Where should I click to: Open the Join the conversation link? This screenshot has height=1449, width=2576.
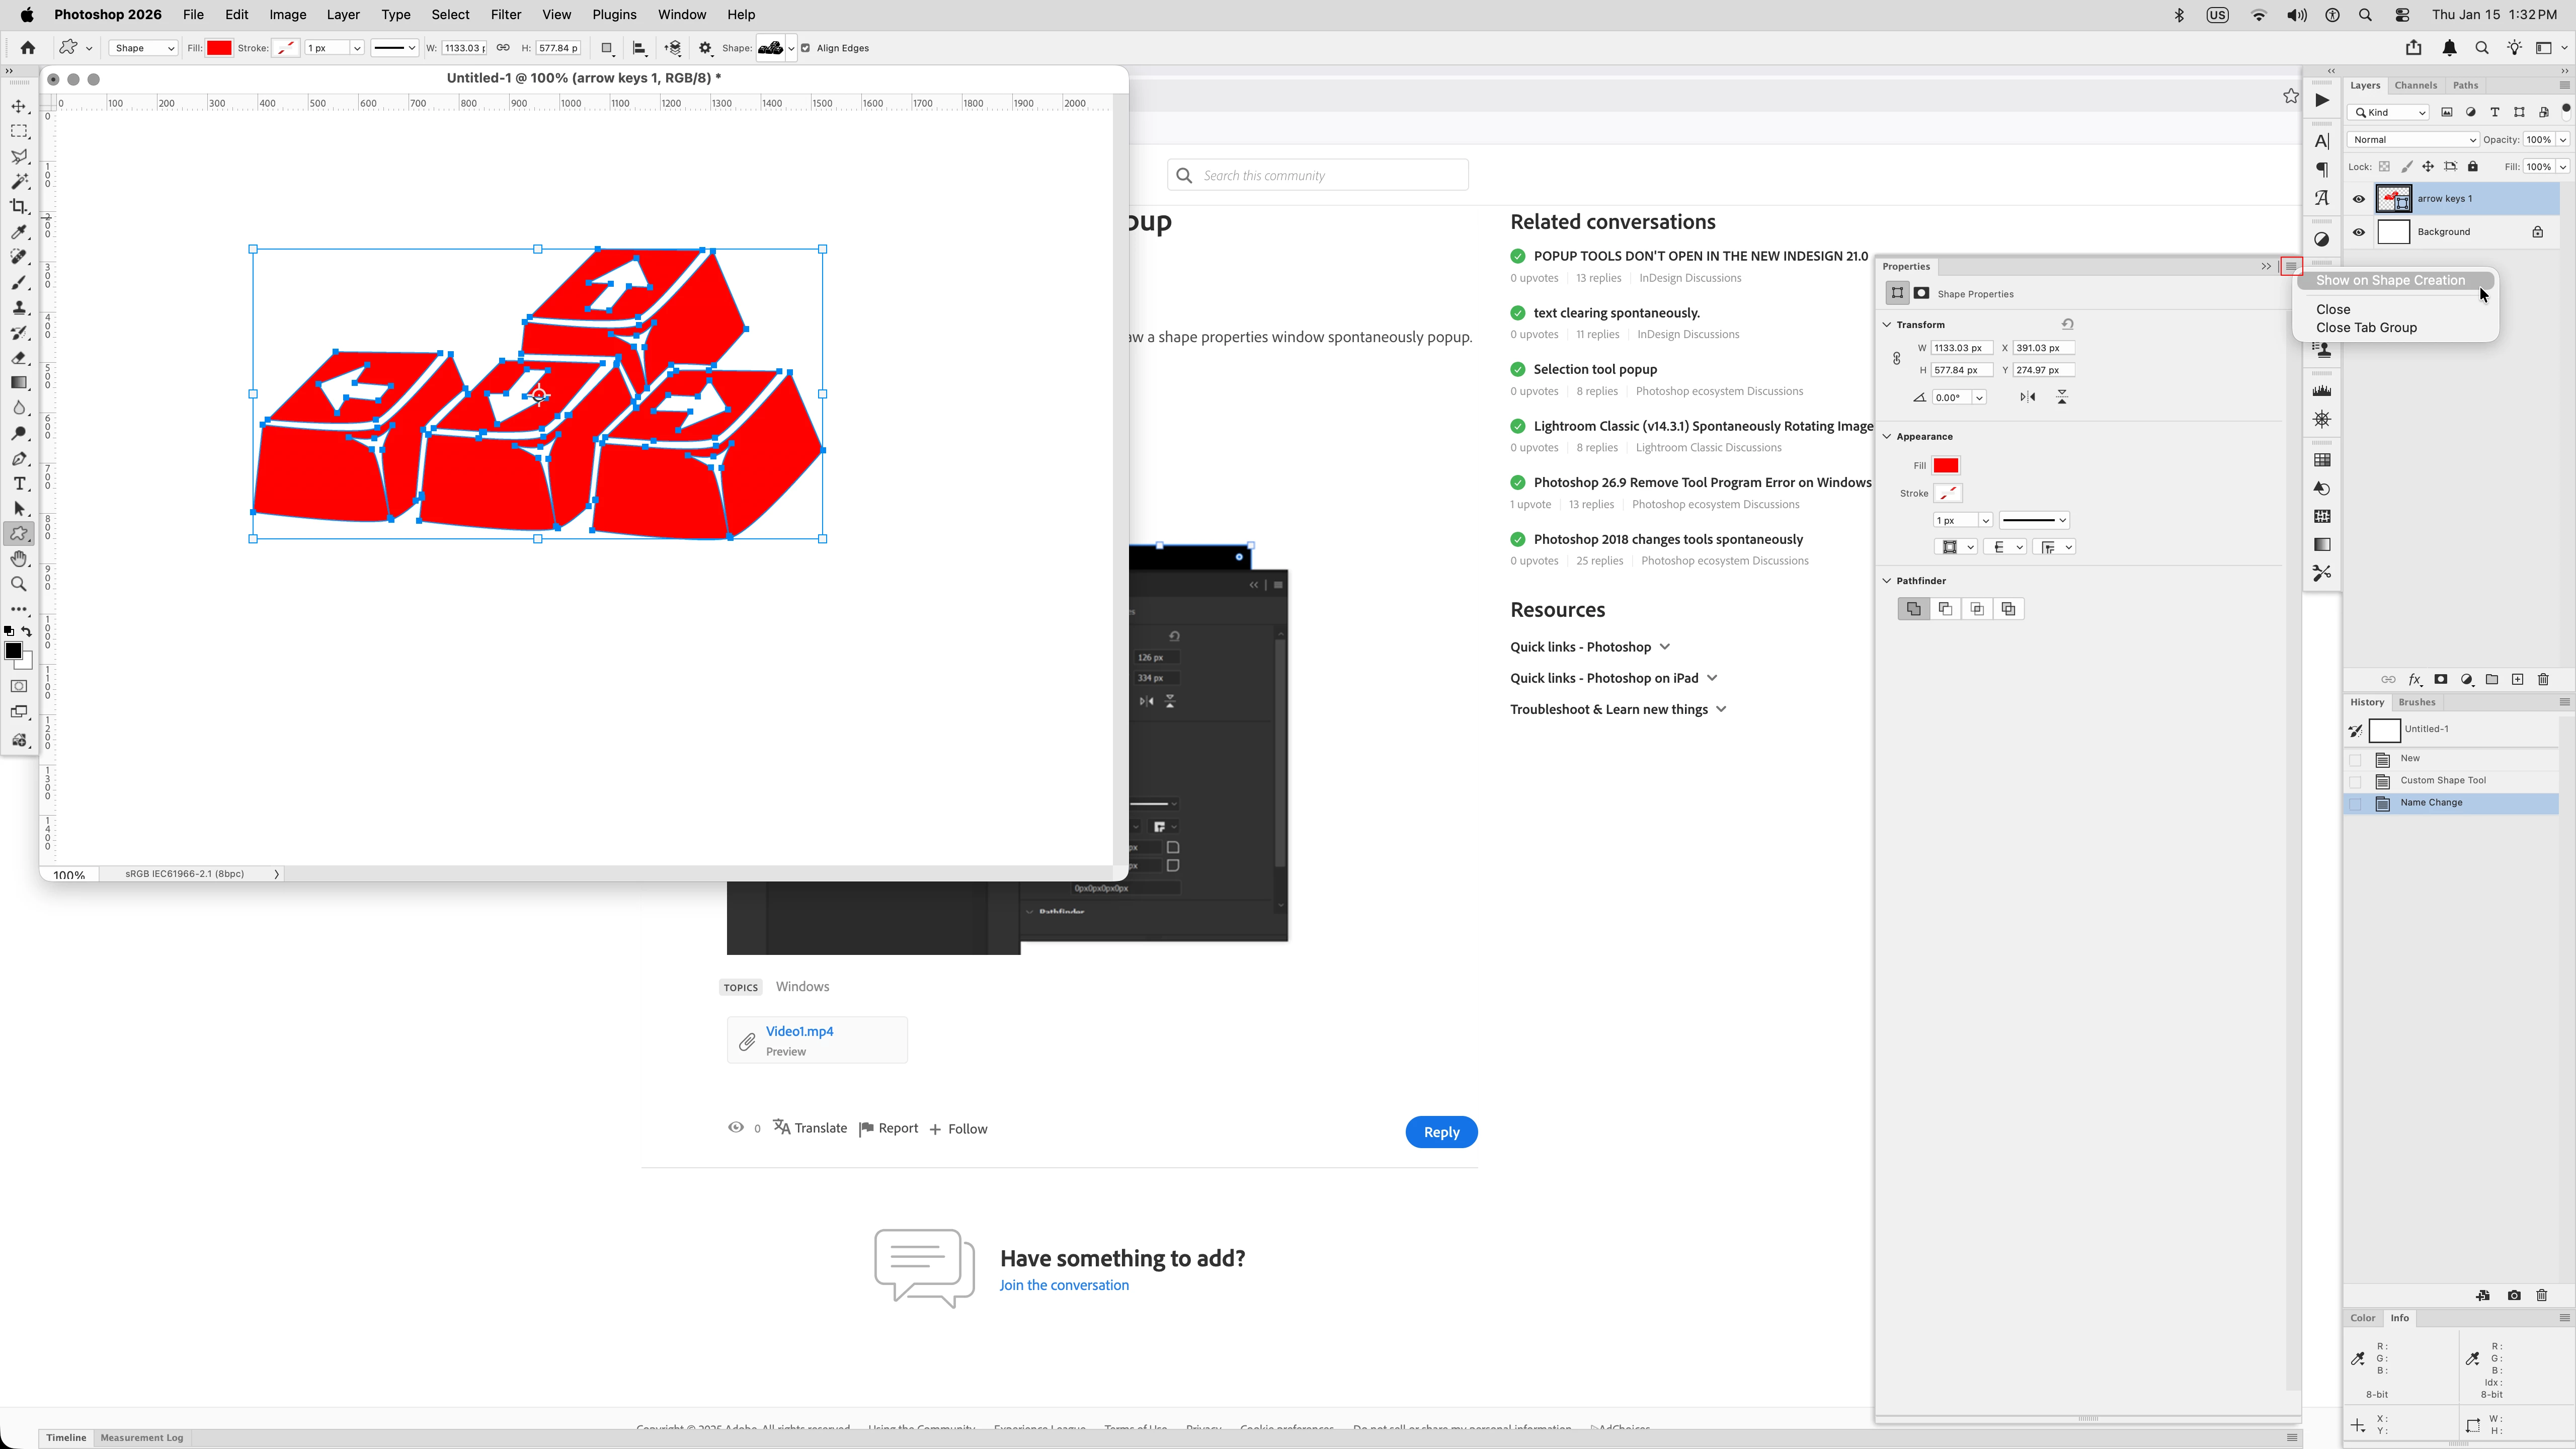click(x=1064, y=1286)
